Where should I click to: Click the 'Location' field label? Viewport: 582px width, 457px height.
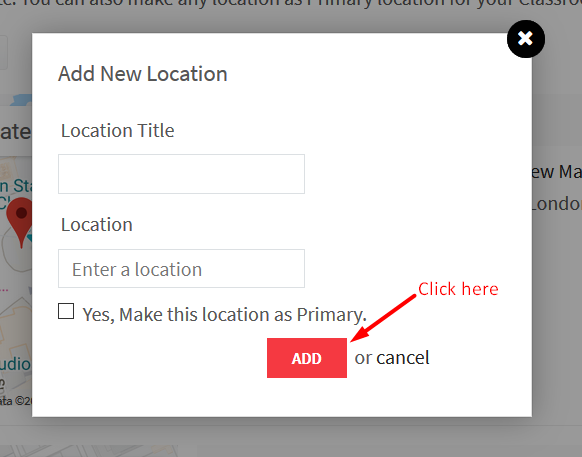[97, 225]
